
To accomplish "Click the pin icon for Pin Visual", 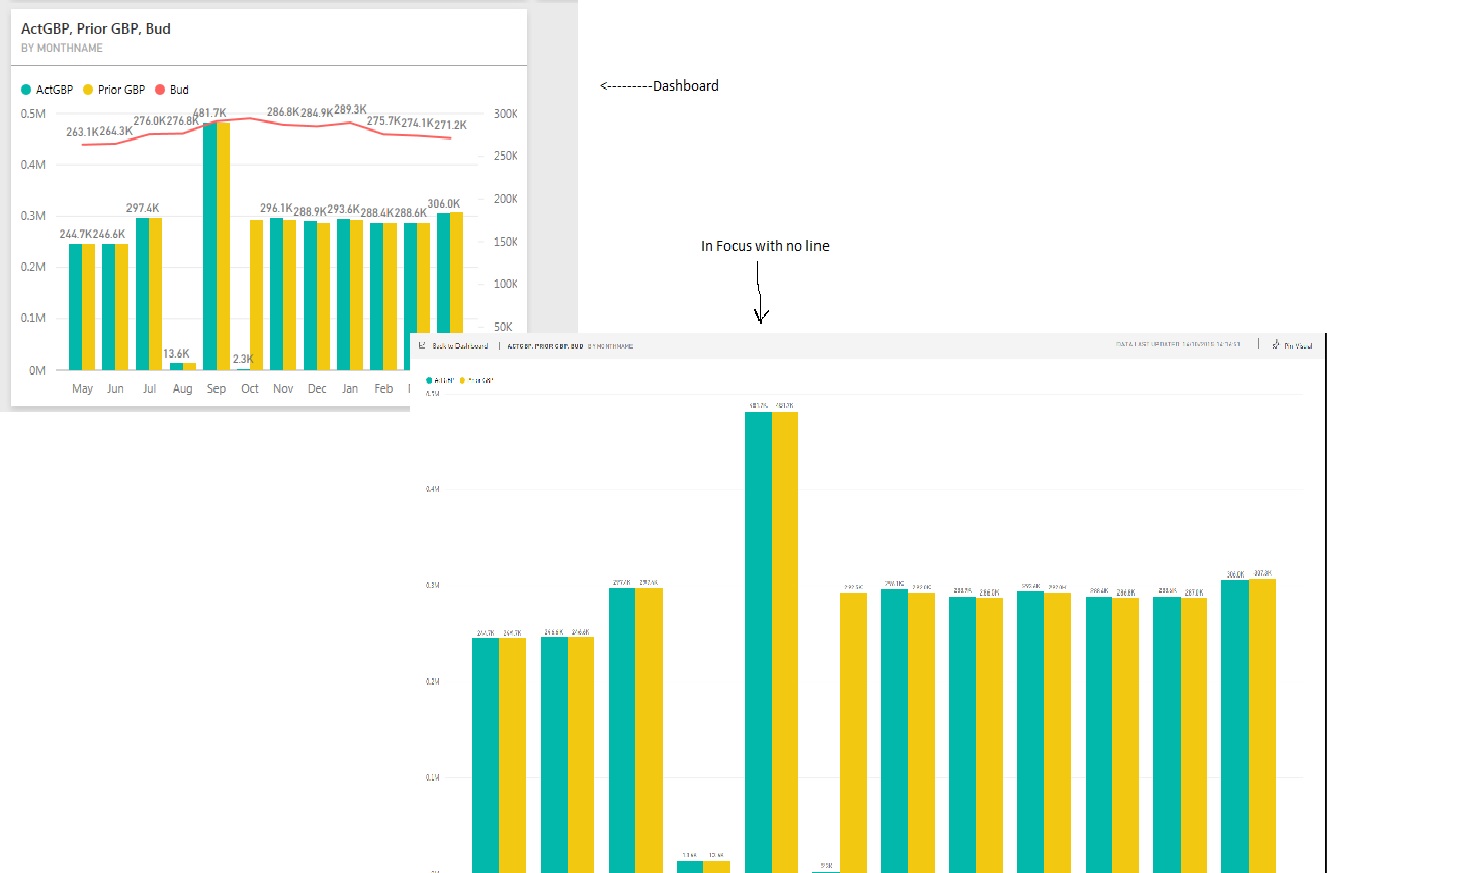I will tap(1276, 345).
